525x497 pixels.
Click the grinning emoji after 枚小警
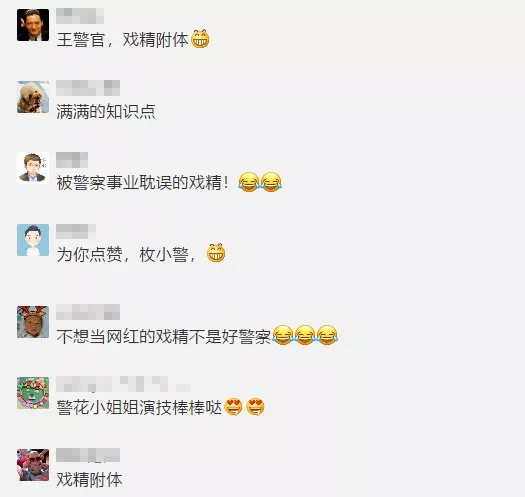[x=216, y=253]
